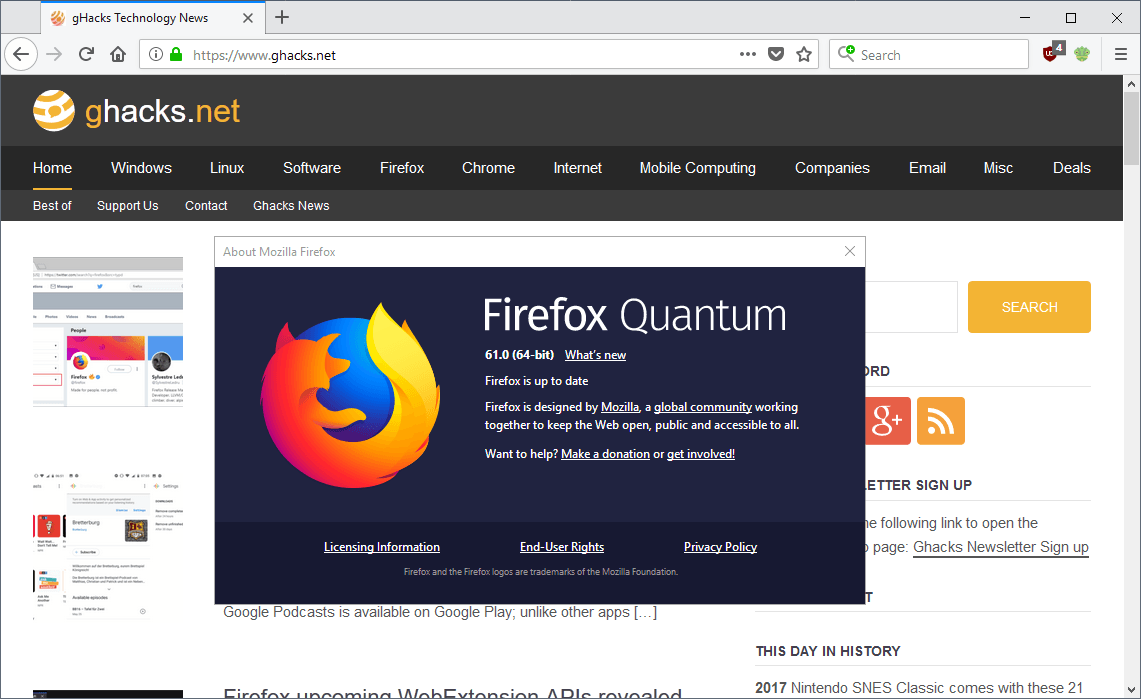
Task: Click the yellow SEARCH button
Action: 1029,307
